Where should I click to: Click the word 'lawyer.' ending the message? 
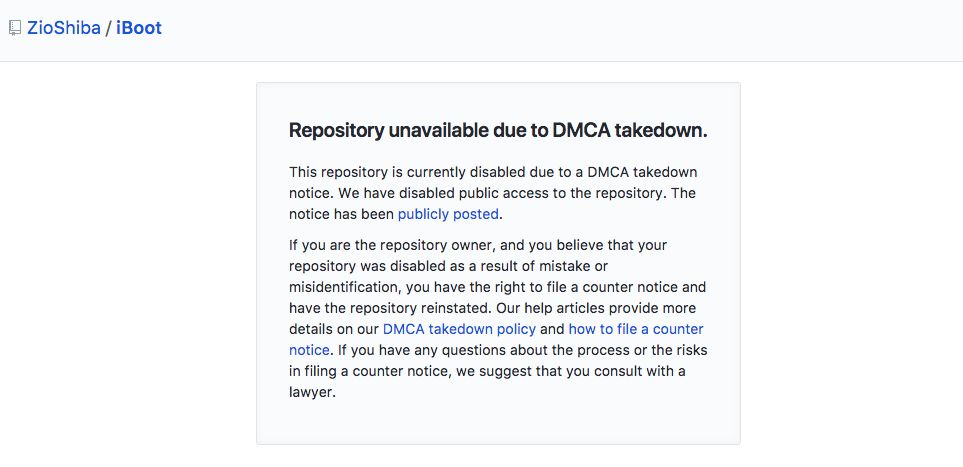point(313,392)
